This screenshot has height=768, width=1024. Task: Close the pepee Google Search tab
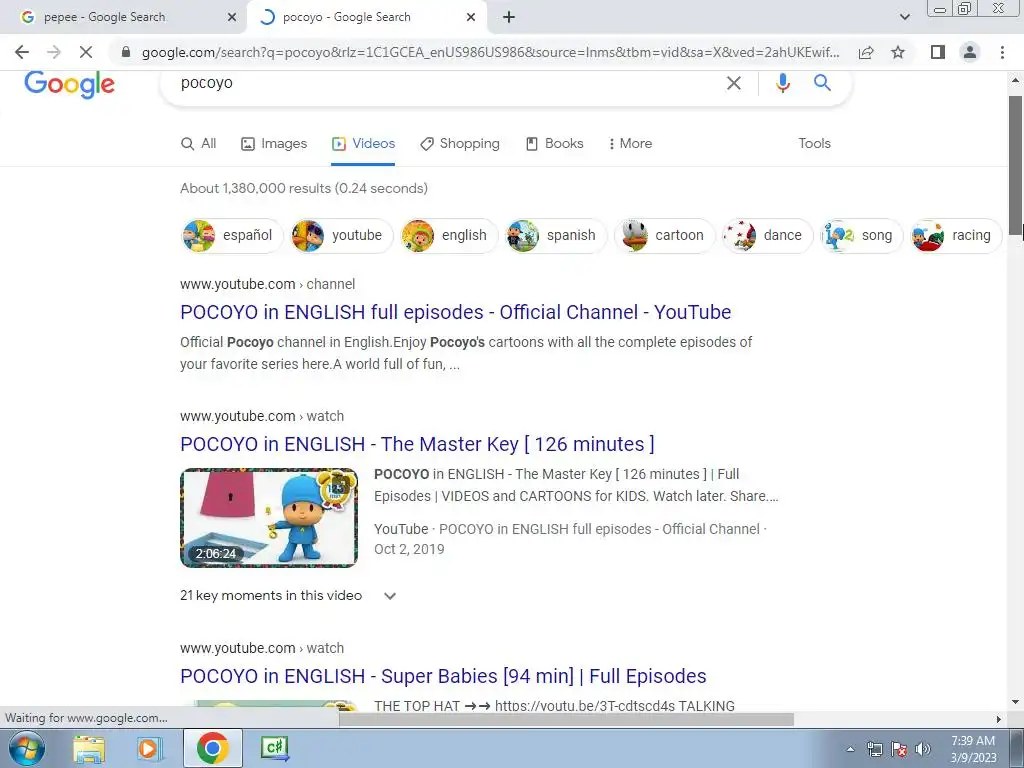[x=232, y=17]
